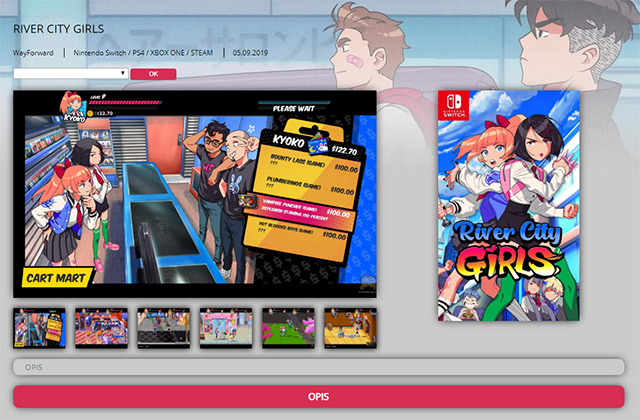640x420 pixels.
Task: Click the 05.09.2019 release date
Action: pyautogui.click(x=250, y=53)
